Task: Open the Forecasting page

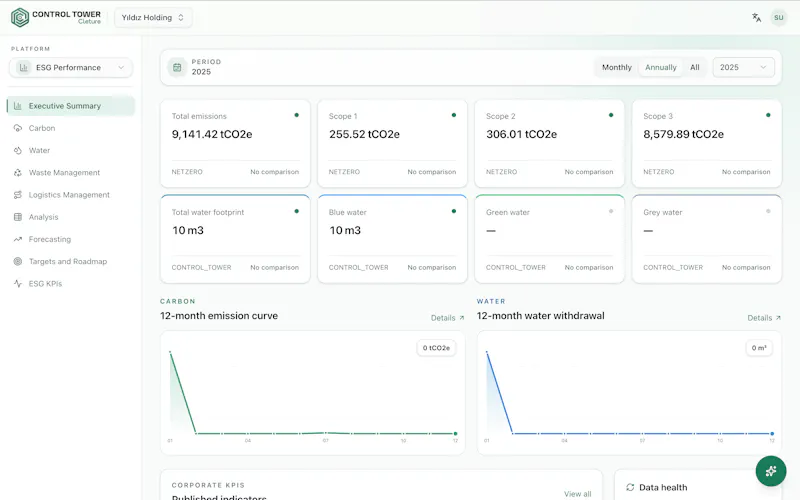Action: click(71, 239)
